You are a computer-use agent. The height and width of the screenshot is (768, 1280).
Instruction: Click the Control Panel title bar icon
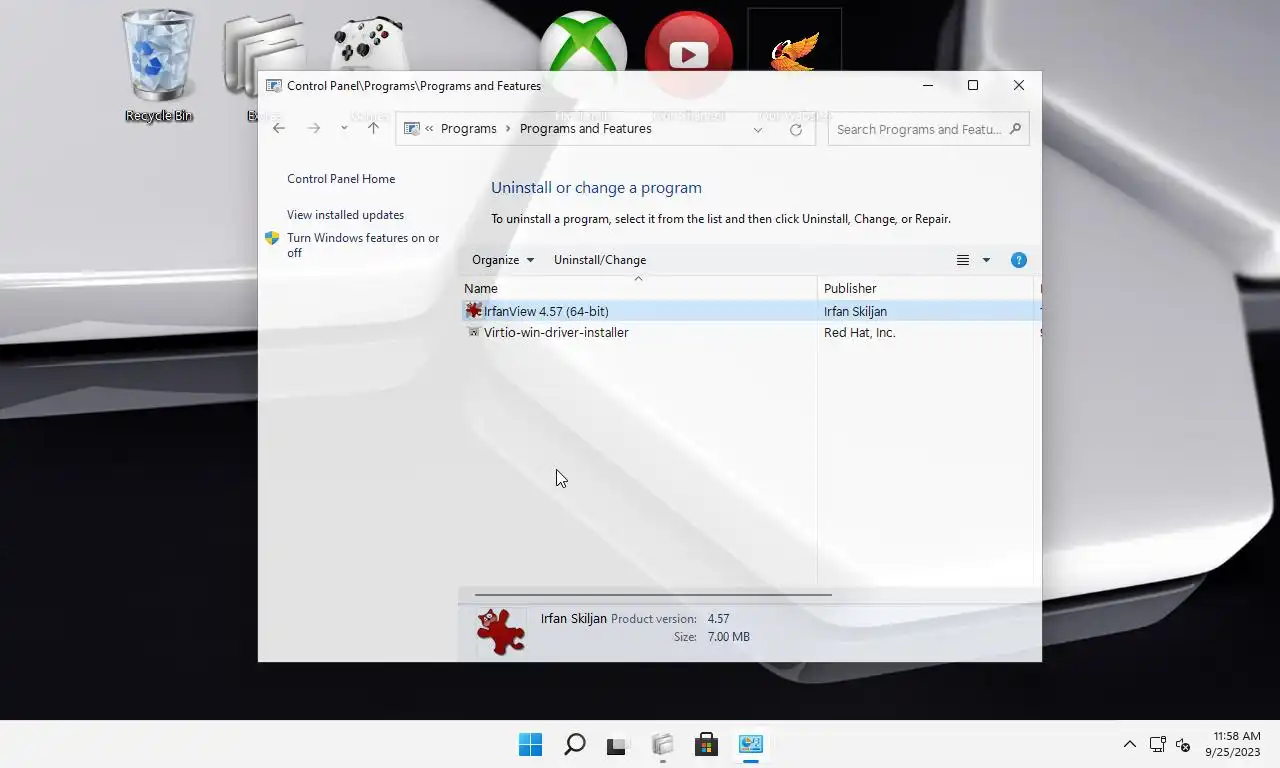pos(274,86)
